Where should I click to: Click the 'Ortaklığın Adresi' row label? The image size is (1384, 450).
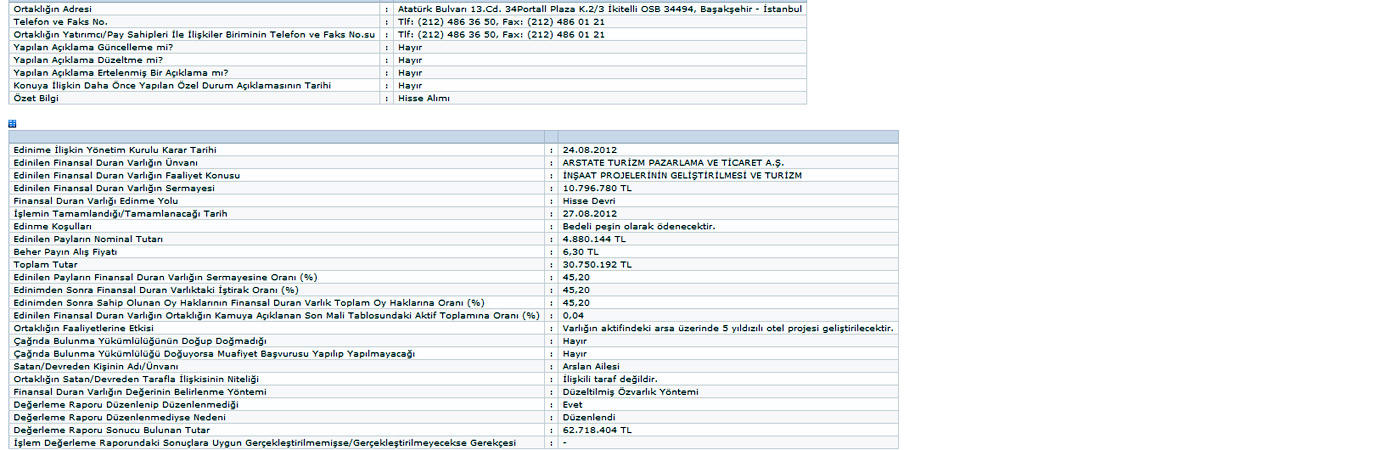click(x=51, y=9)
